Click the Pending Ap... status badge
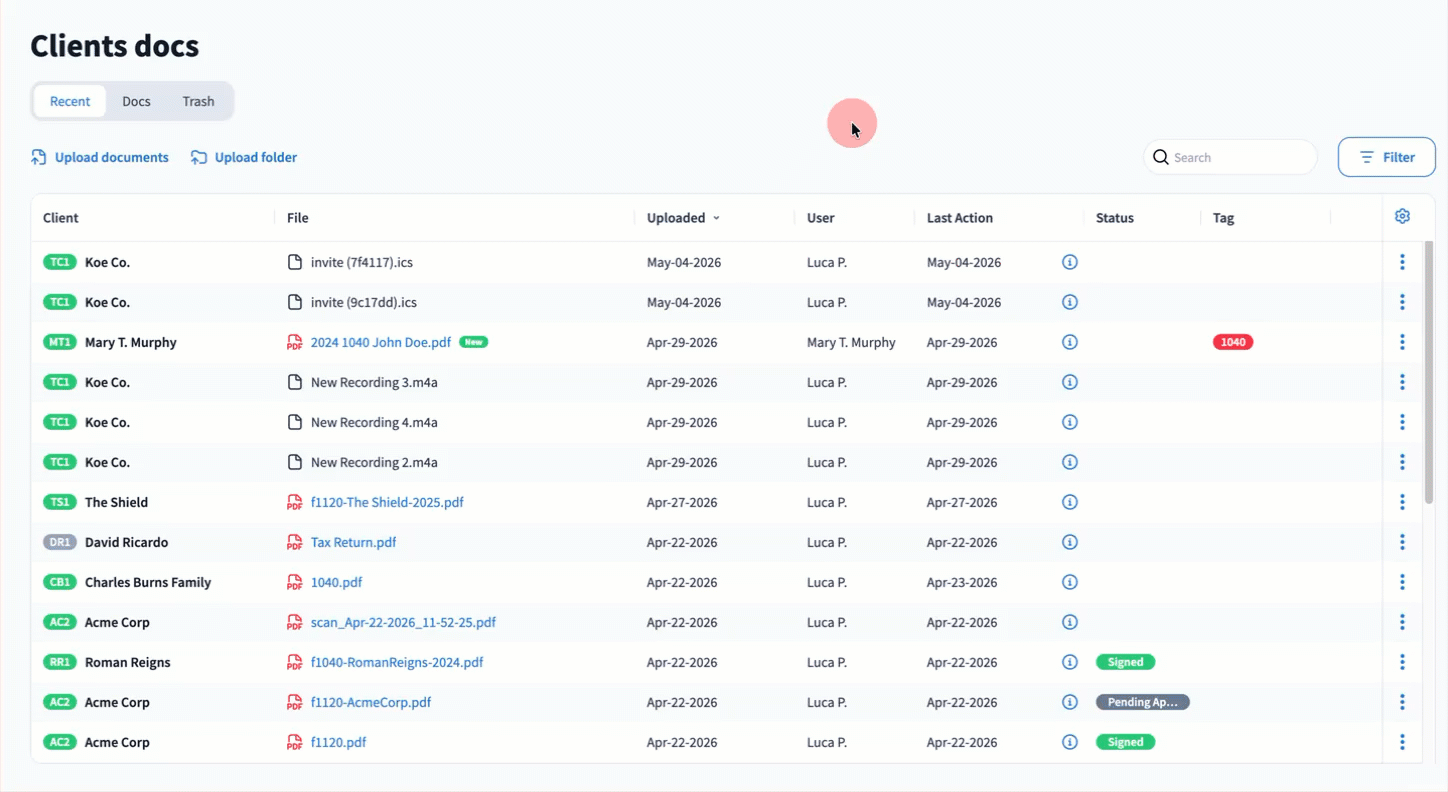Screen dimensions: 1448x792 point(1143,702)
